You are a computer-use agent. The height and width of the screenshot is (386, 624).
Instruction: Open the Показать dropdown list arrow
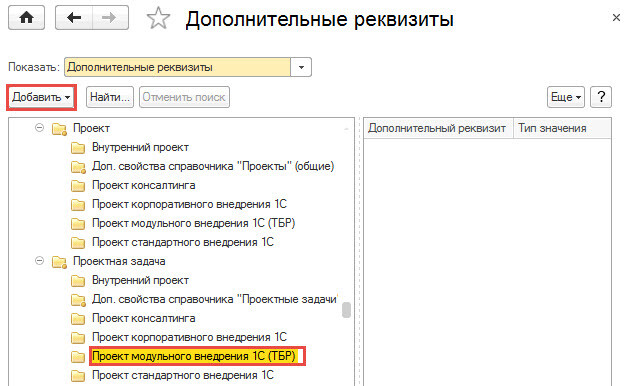[x=301, y=67]
